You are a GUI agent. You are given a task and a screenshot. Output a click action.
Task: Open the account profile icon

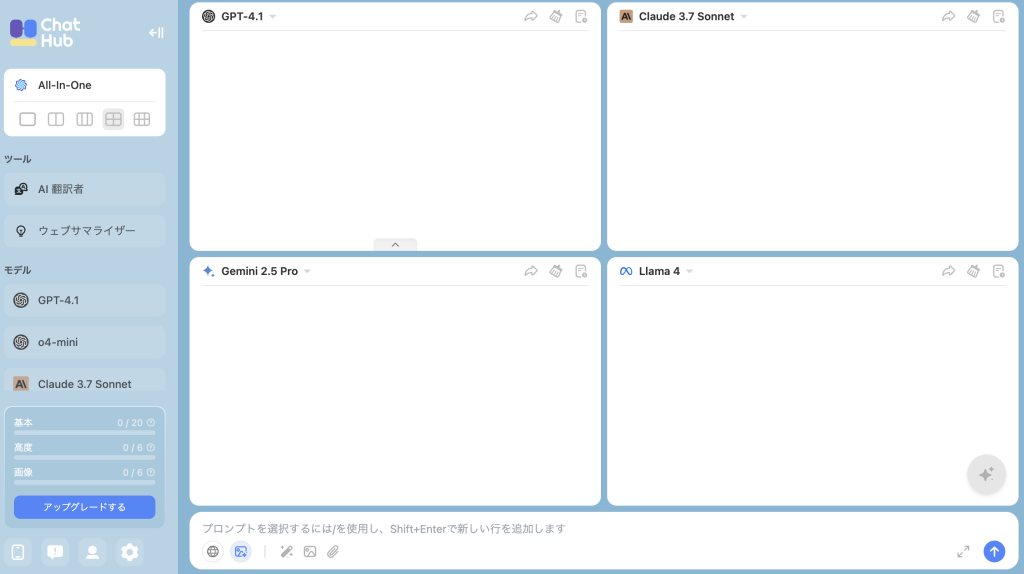coord(92,552)
